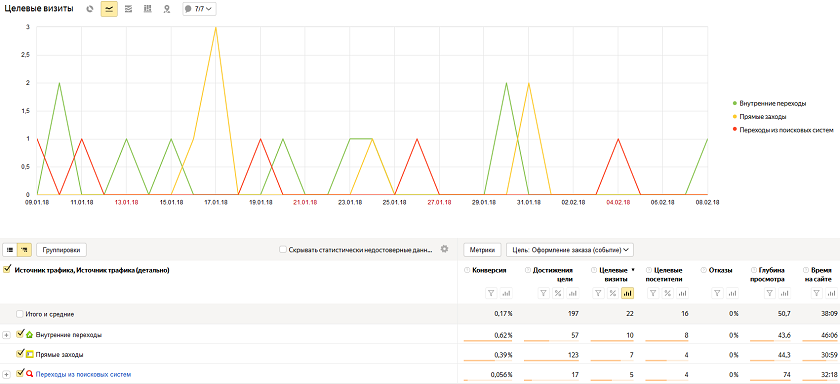840x384 pixels.
Task: Click Конверсия info hint icon
Action: coord(467,270)
